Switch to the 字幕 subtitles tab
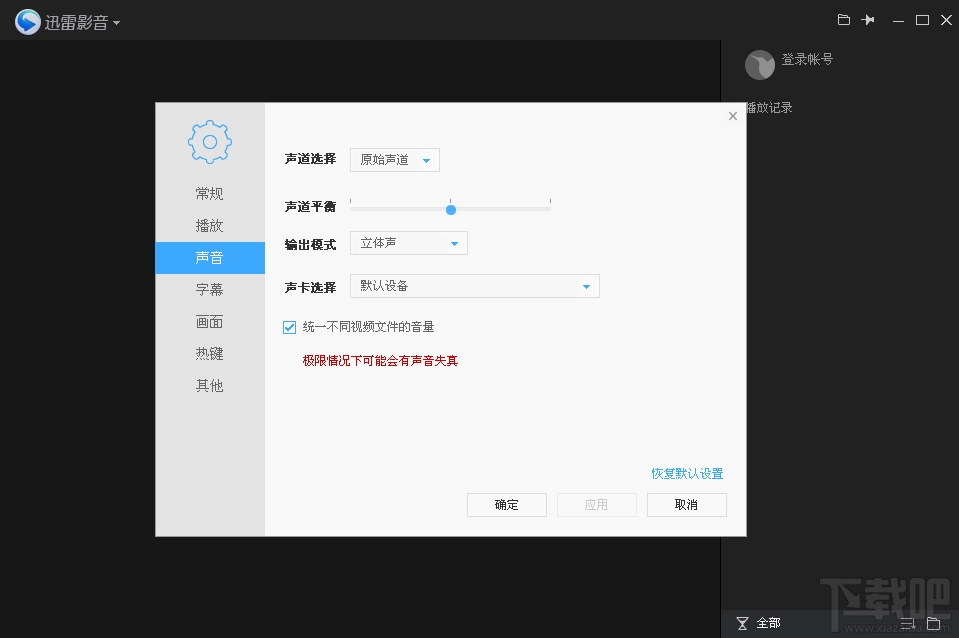 tap(209, 289)
